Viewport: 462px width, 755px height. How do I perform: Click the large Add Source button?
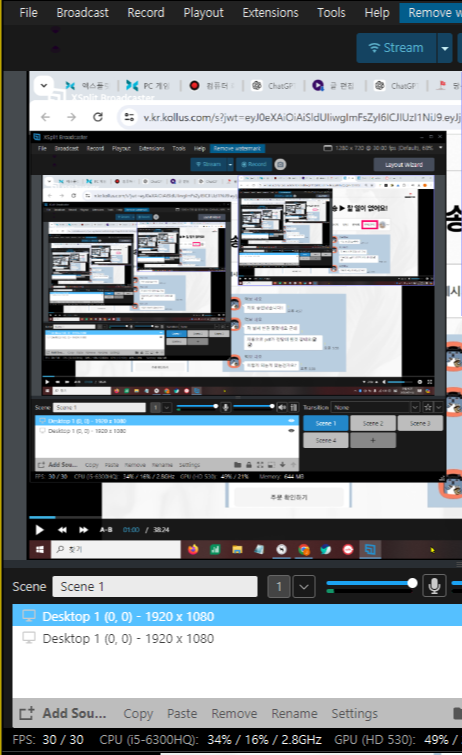(x=63, y=713)
